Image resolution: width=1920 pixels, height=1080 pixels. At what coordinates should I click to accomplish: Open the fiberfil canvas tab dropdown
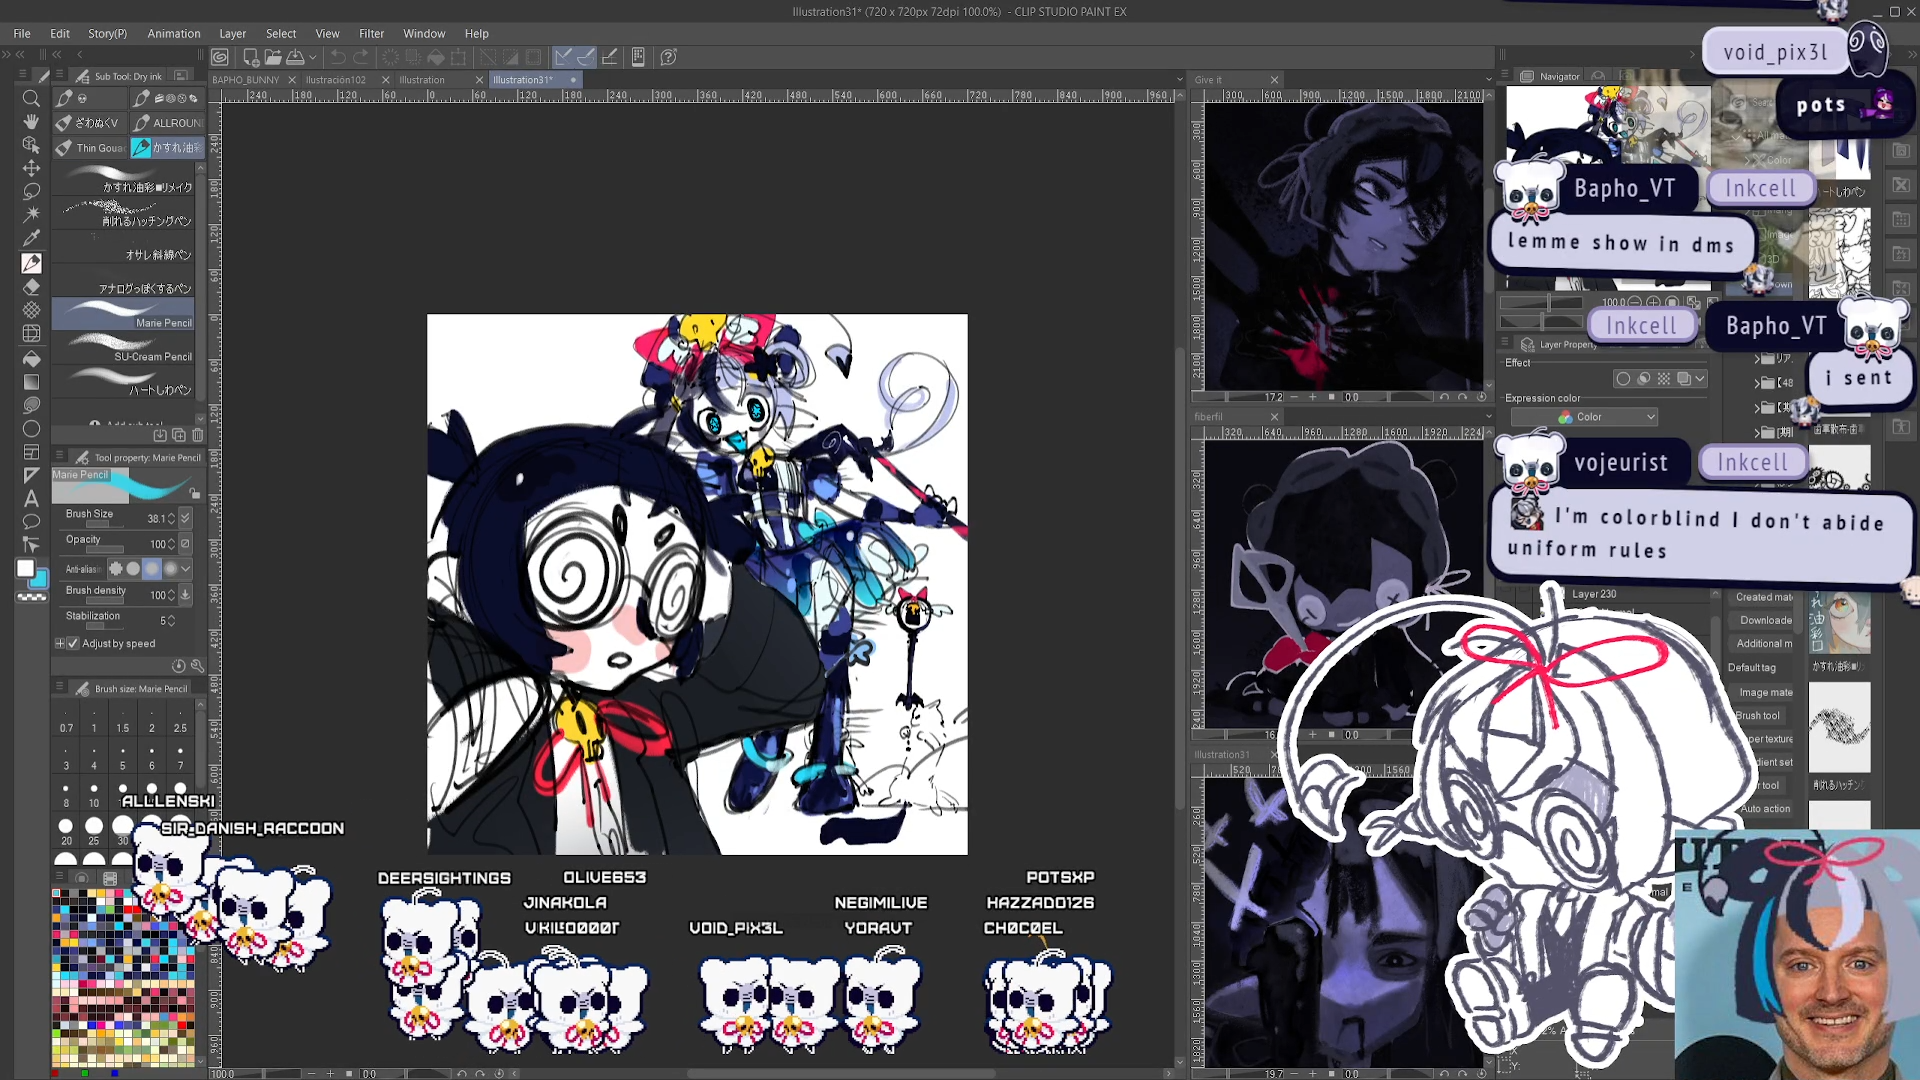click(x=1488, y=416)
